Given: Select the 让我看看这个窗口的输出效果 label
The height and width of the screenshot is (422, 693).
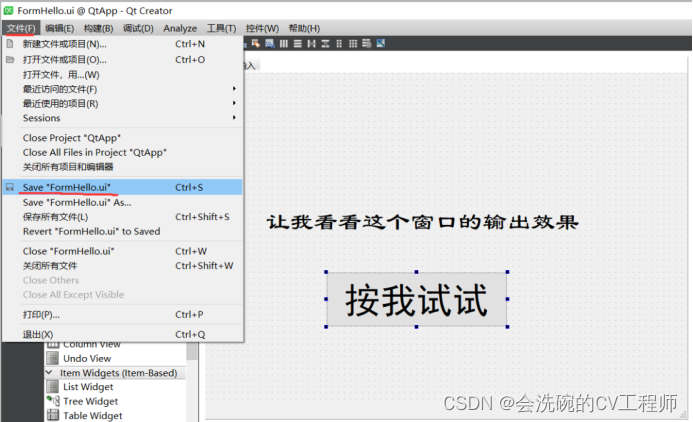Looking at the screenshot, I should coord(423,222).
